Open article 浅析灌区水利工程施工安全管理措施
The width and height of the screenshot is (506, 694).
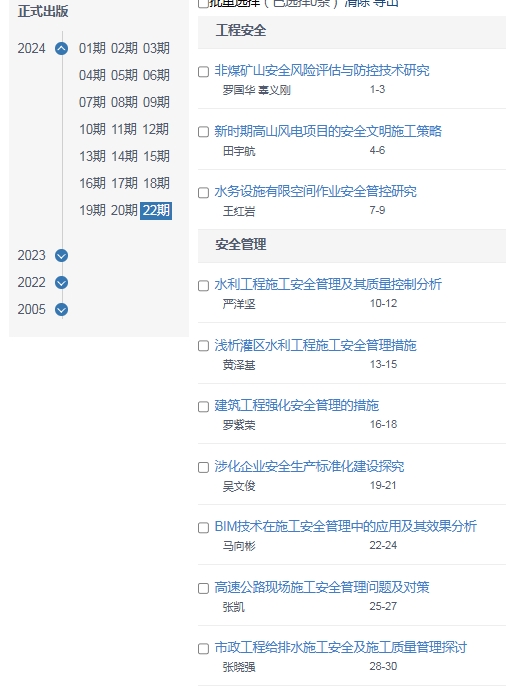coord(316,345)
